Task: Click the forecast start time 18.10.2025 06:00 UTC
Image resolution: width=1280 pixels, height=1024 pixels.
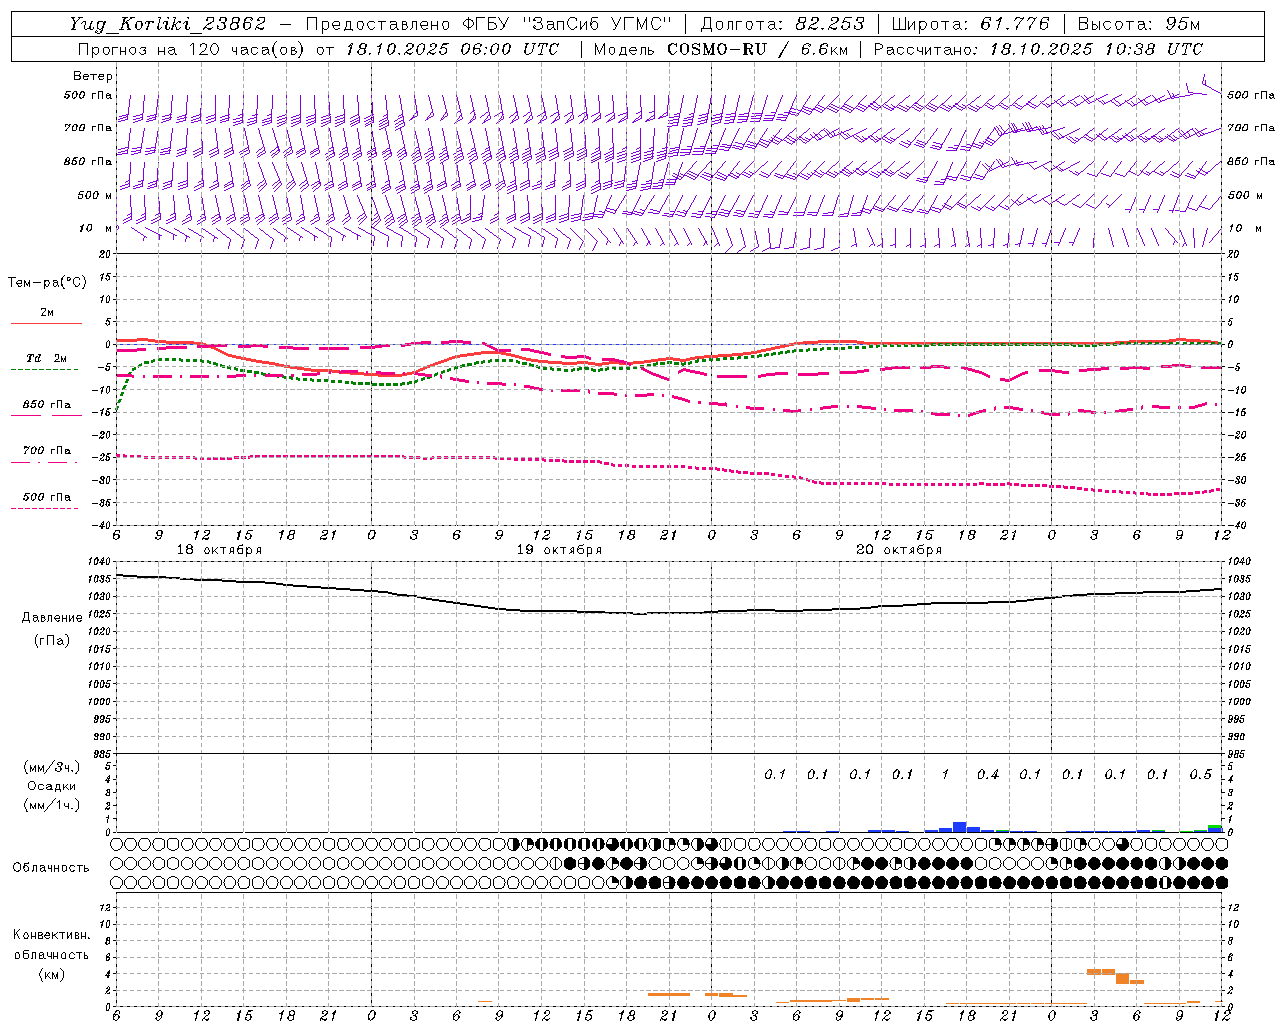Action: 452,49
